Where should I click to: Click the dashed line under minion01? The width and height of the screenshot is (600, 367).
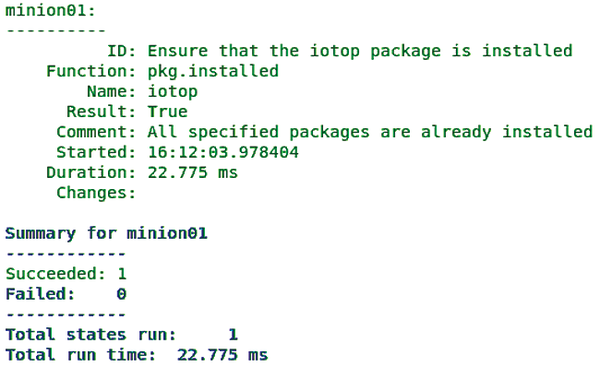(x=56, y=31)
